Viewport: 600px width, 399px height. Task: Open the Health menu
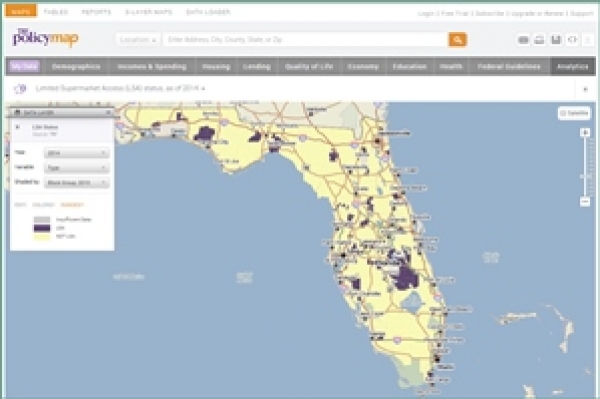(451, 67)
